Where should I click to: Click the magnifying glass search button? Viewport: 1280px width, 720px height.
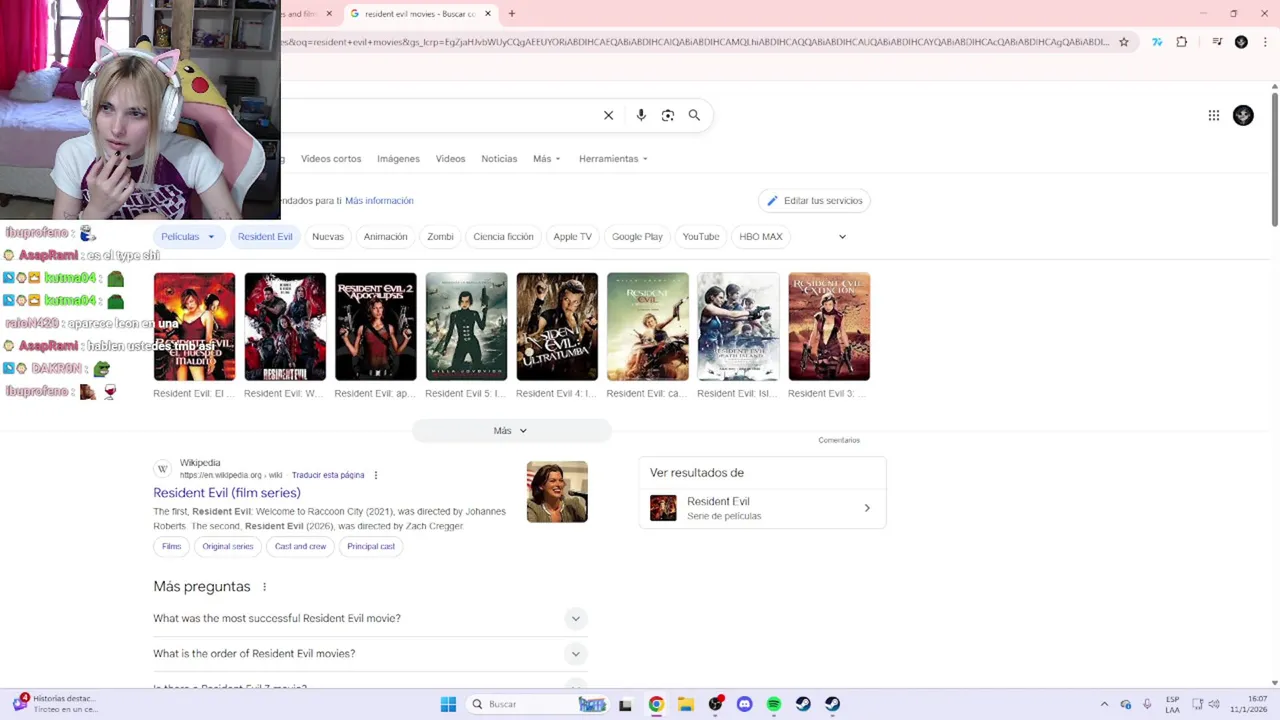click(694, 115)
